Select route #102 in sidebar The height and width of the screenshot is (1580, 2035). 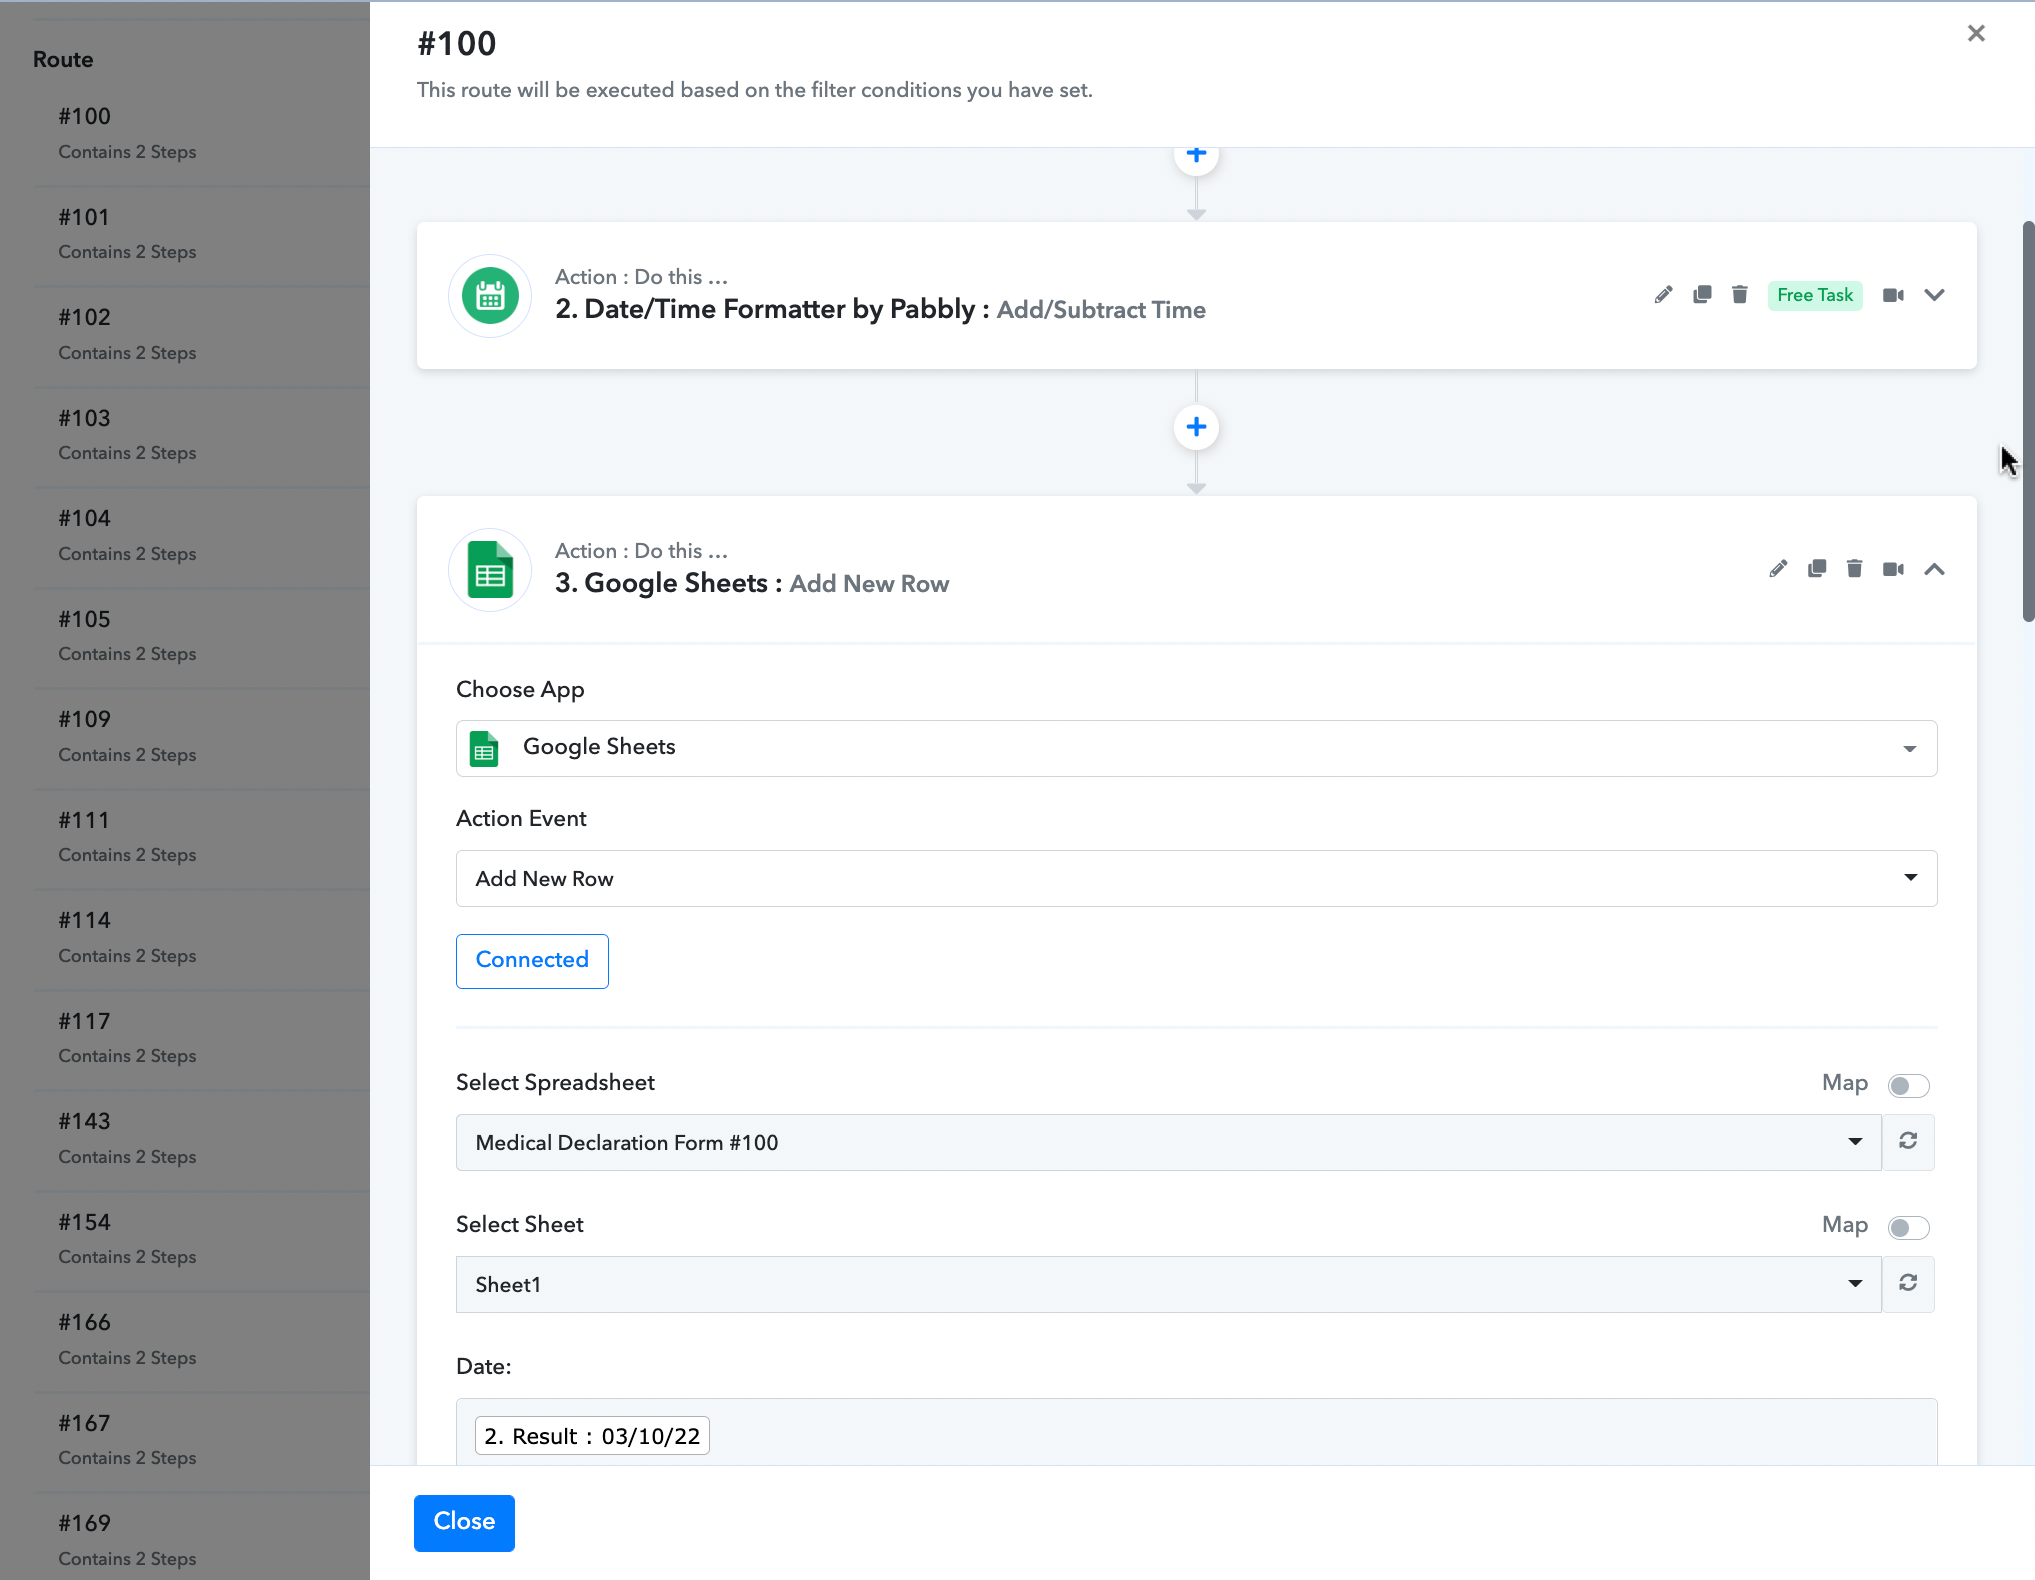point(202,335)
